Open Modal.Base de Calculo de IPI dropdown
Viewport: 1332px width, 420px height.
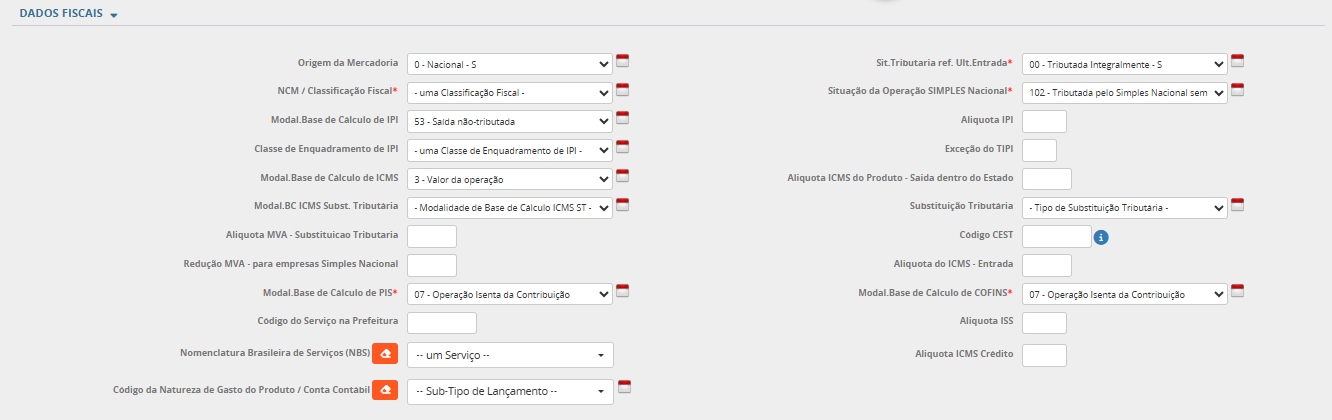click(509, 122)
